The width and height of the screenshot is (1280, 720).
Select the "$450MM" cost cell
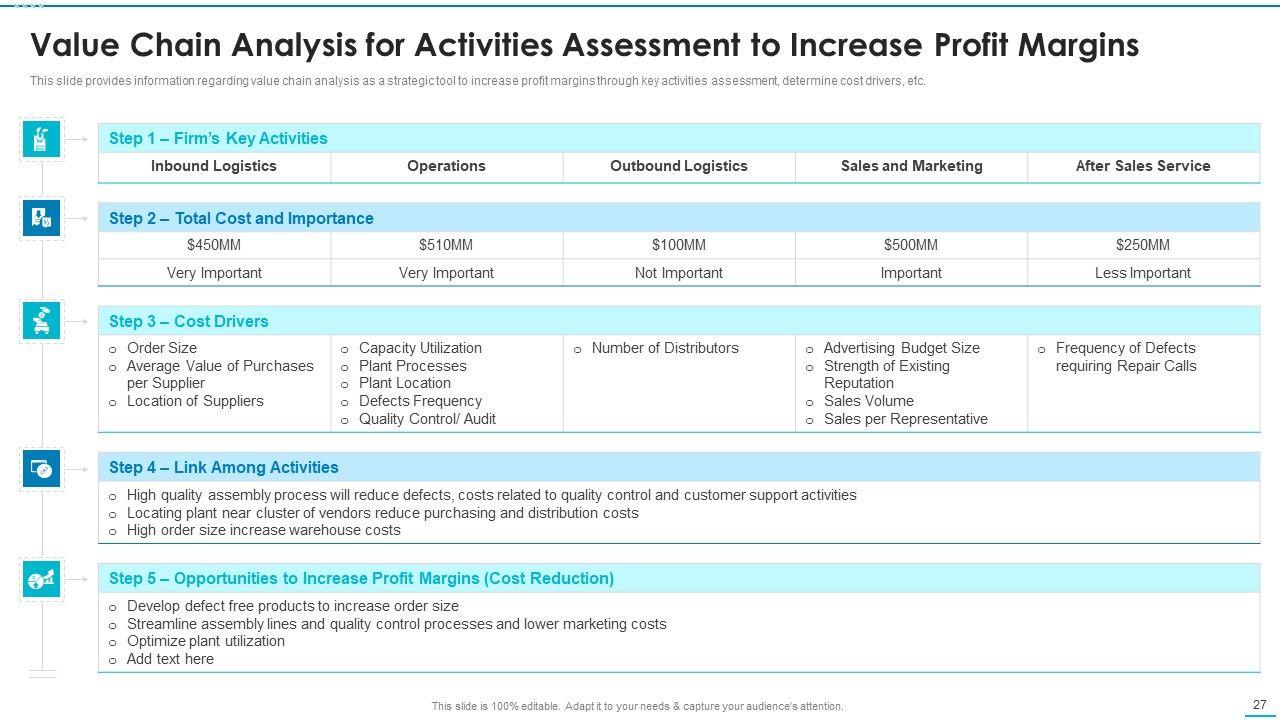click(214, 245)
